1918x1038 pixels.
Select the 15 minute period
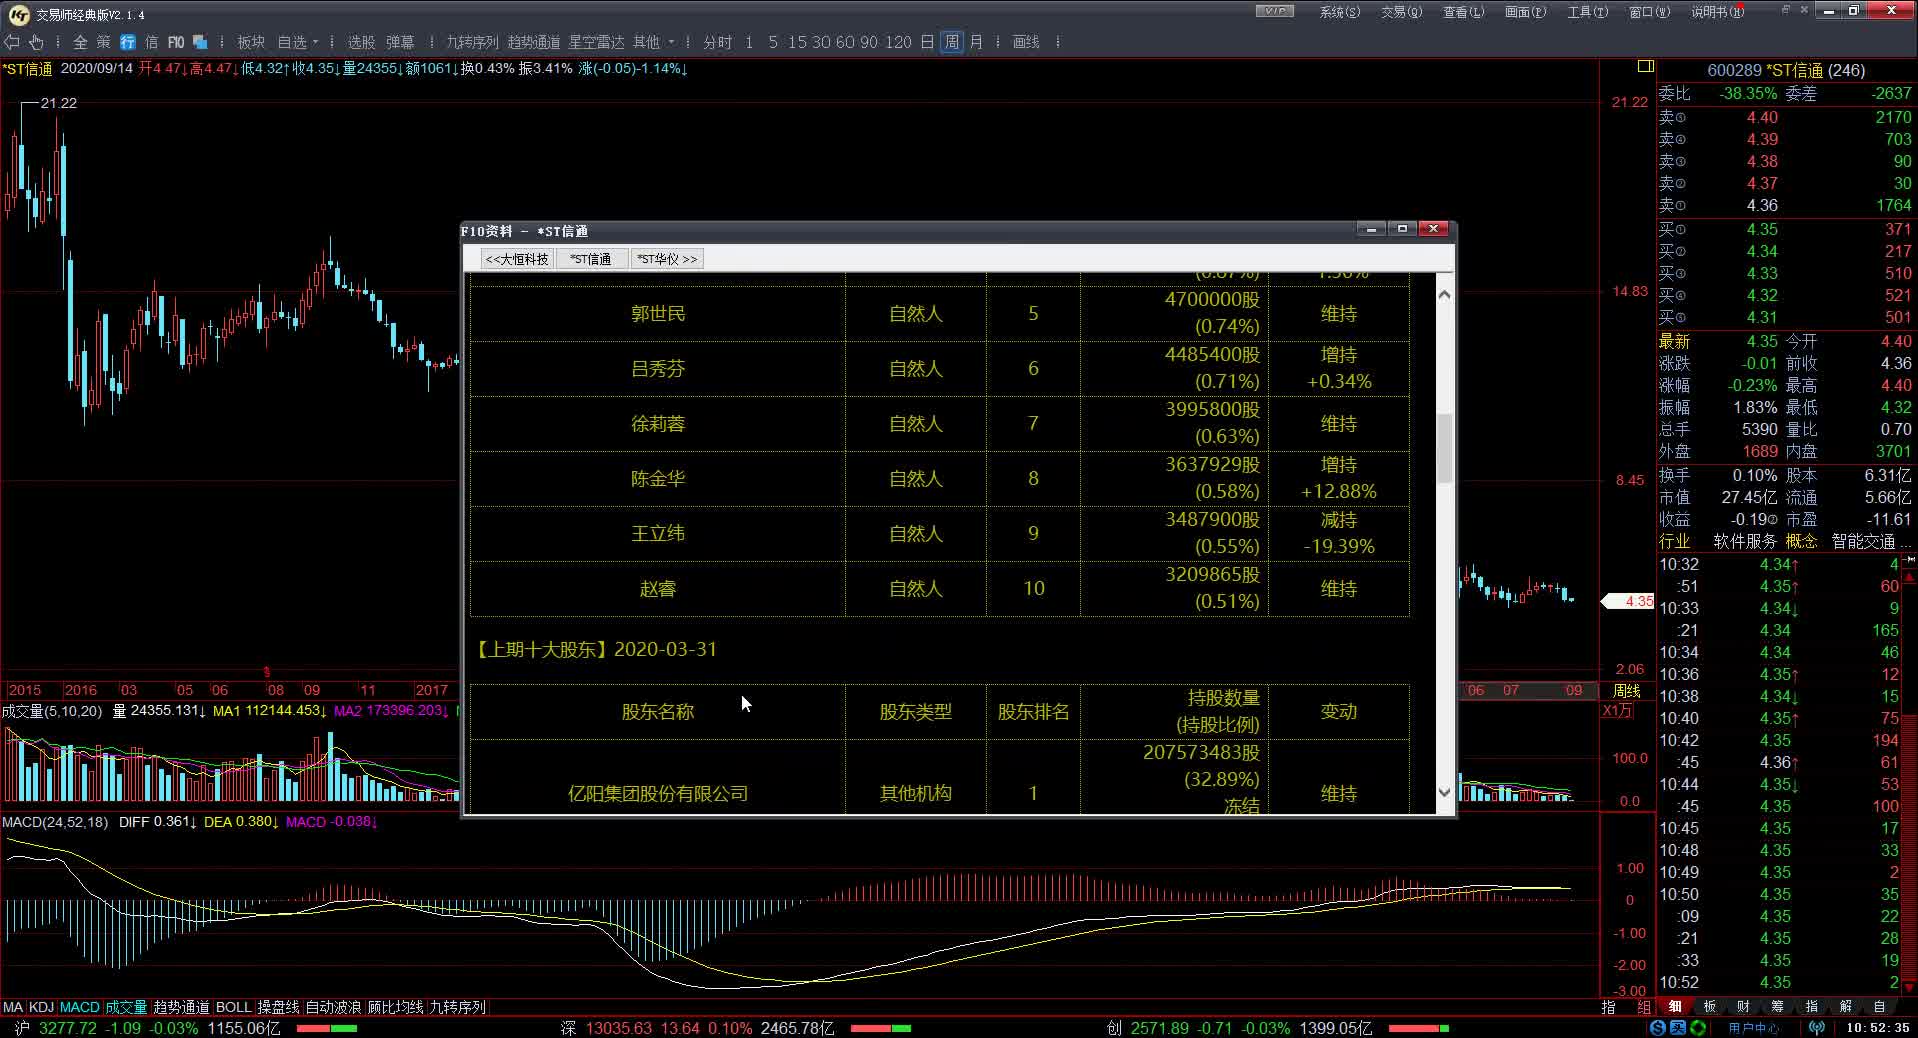[x=797, y=42]
